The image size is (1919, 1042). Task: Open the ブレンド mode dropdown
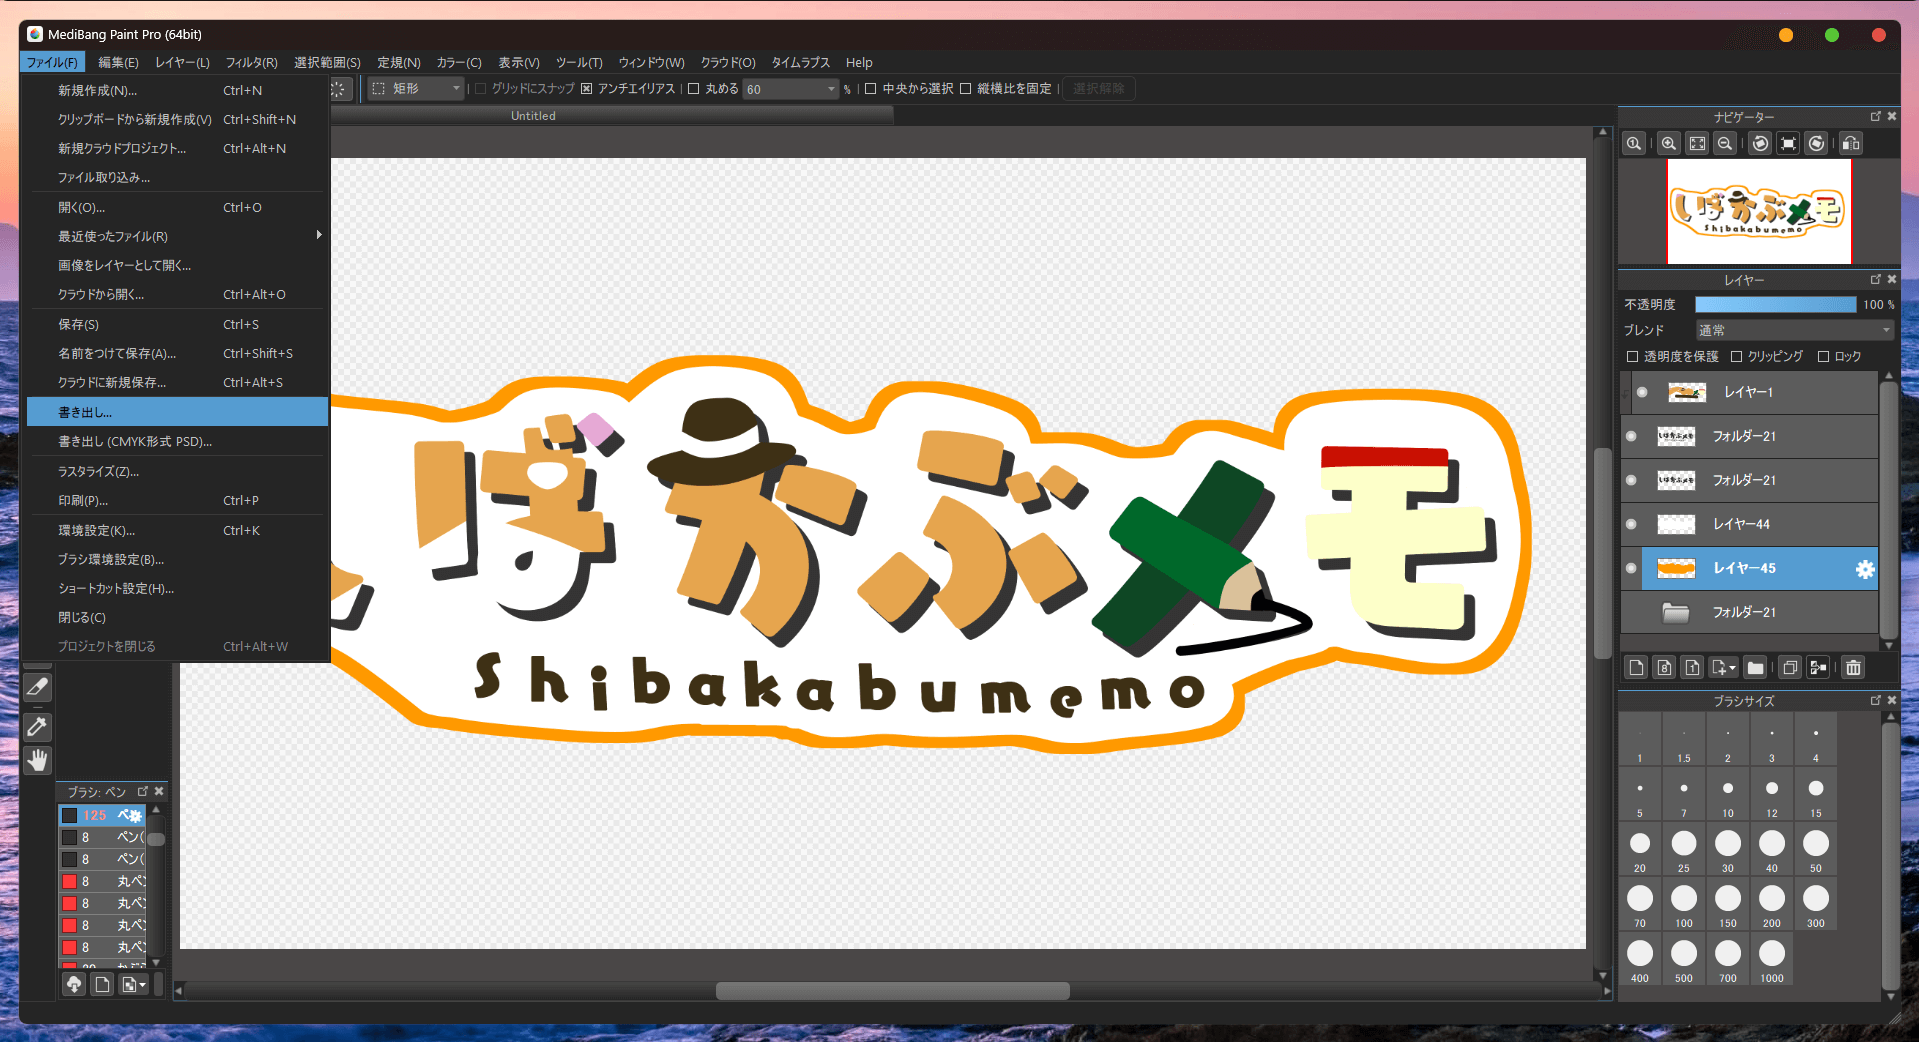click(x=1794, y=330)
